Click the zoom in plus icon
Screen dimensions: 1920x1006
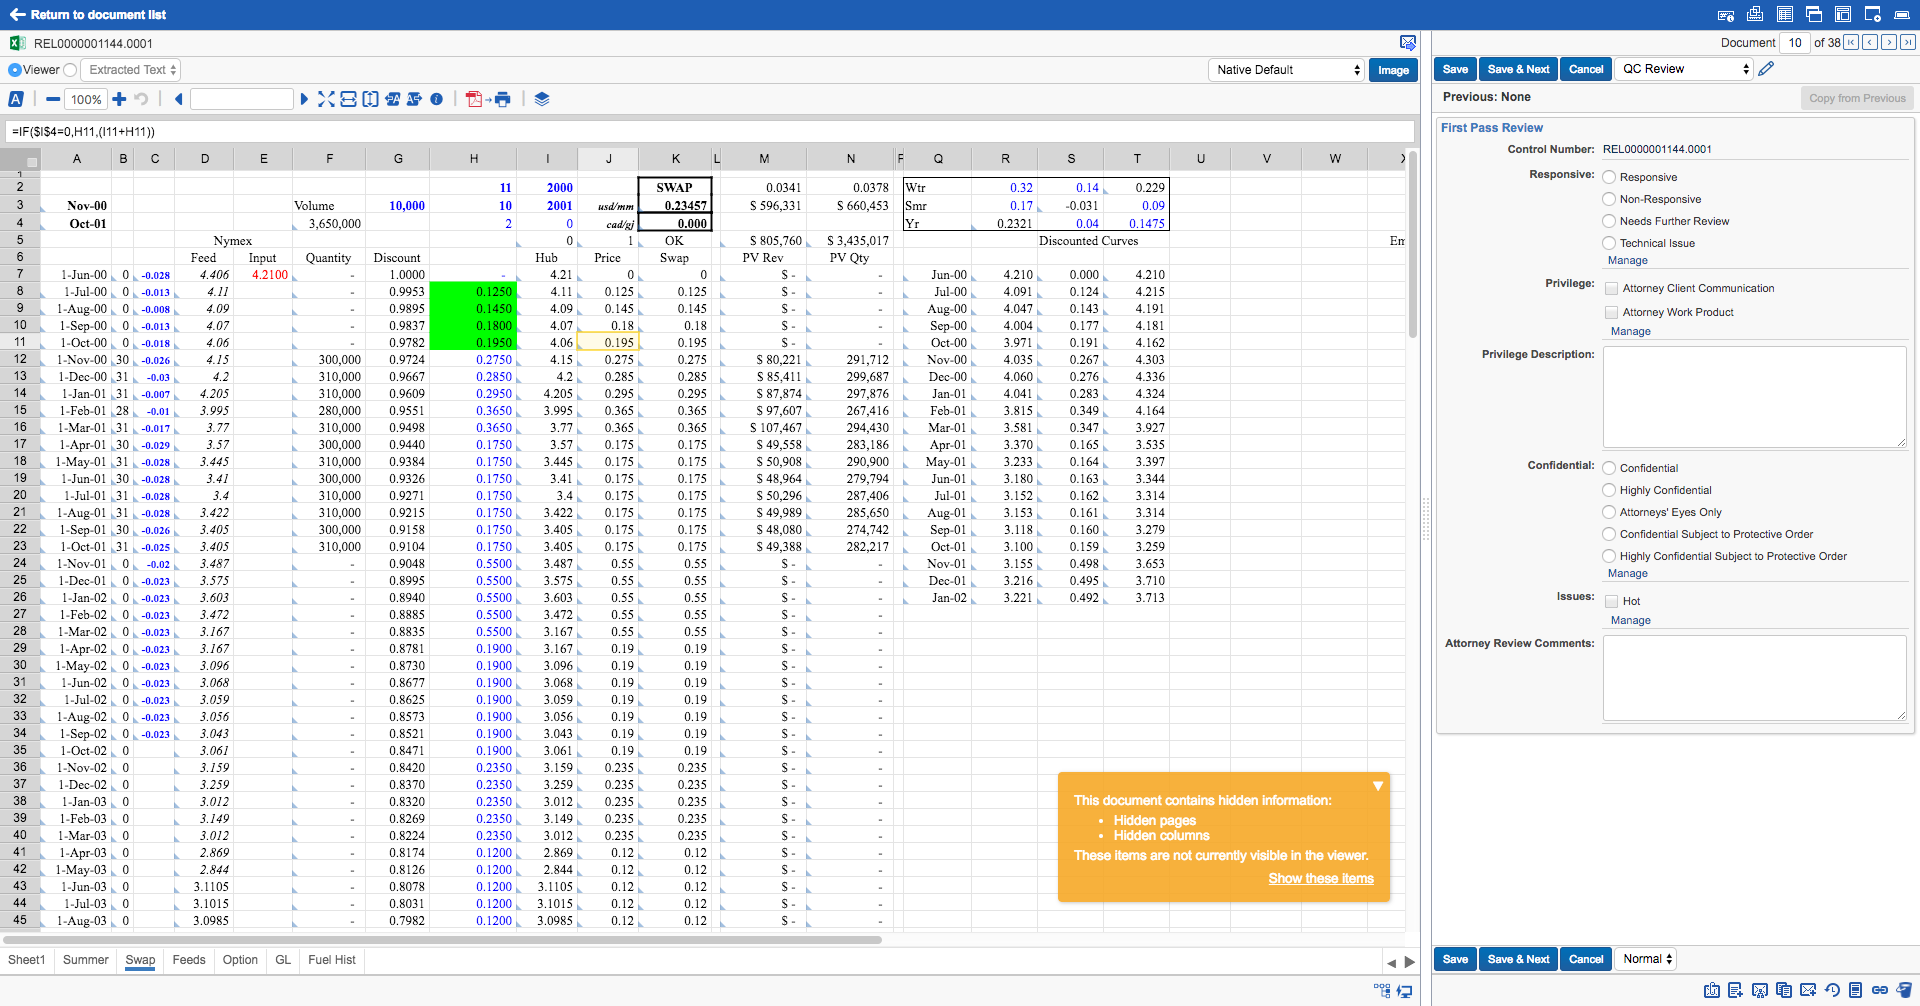point(119,99)
